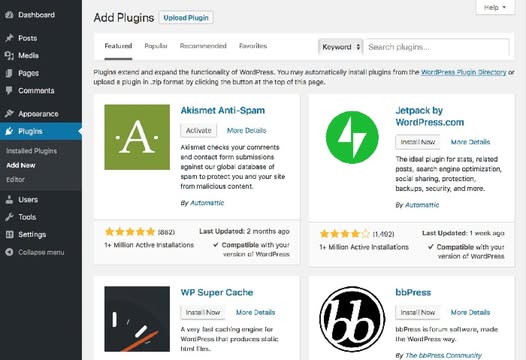
Task: Open the Keyword search type dropdown
Action: point(340,47)
